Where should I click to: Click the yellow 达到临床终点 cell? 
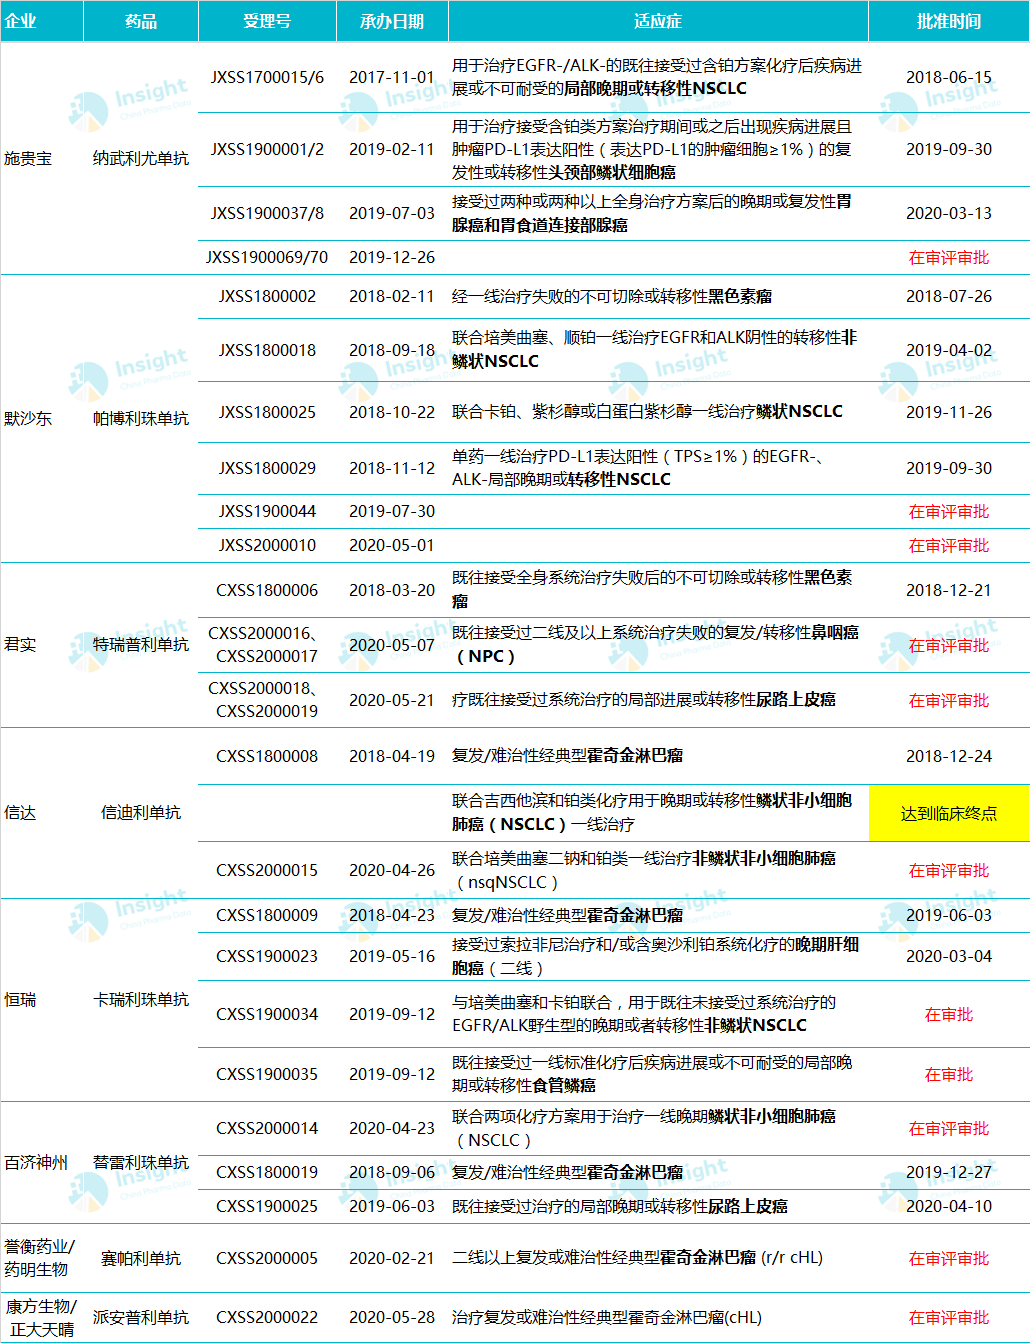[949, 813]
